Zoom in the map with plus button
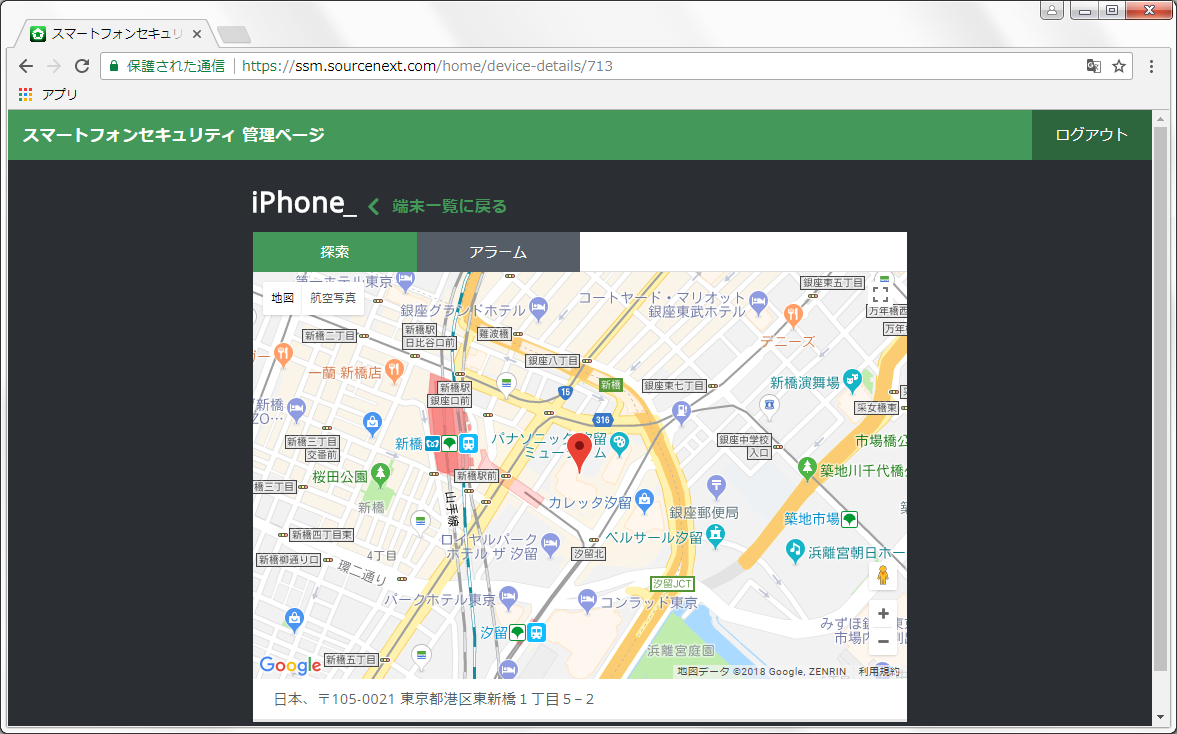This screenshot has height=734, width=1177. click(x=883, y=614)
